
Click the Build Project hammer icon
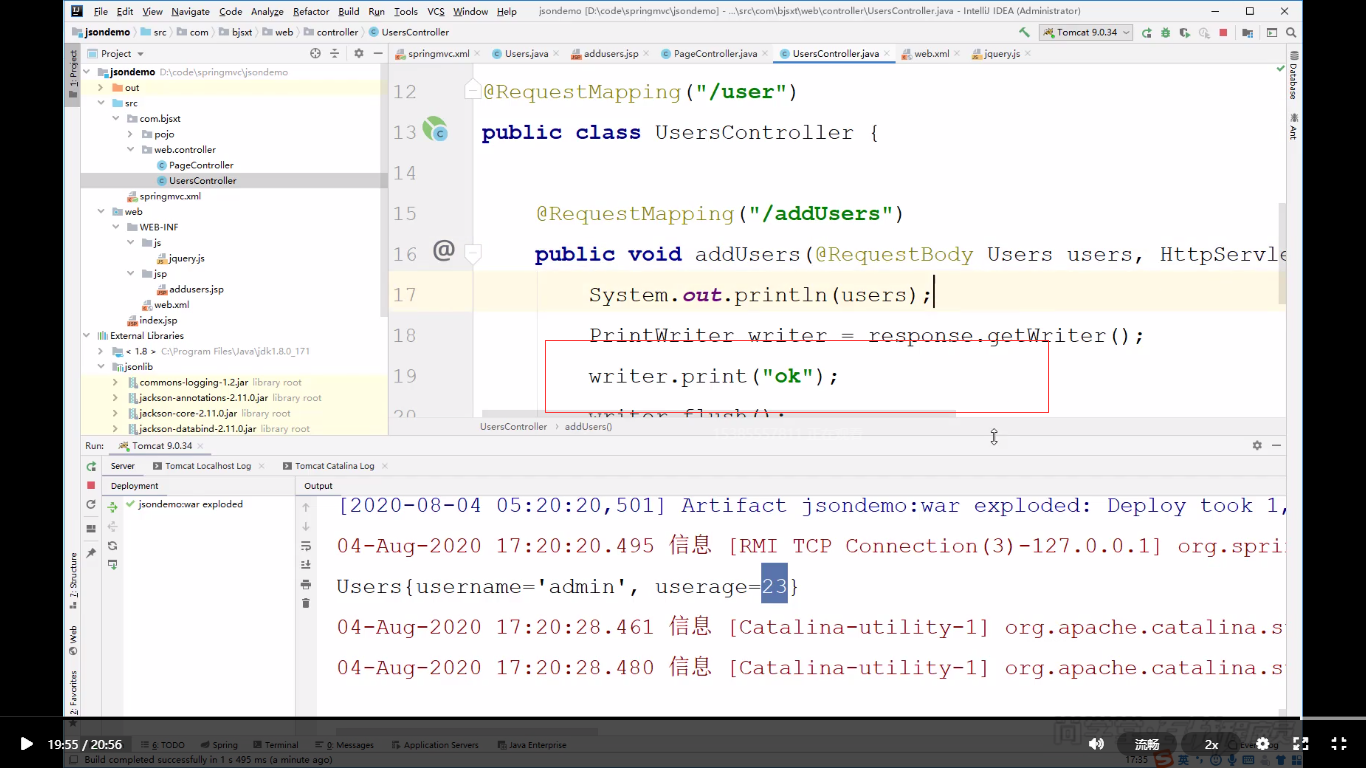click(x=1024, y=32)
